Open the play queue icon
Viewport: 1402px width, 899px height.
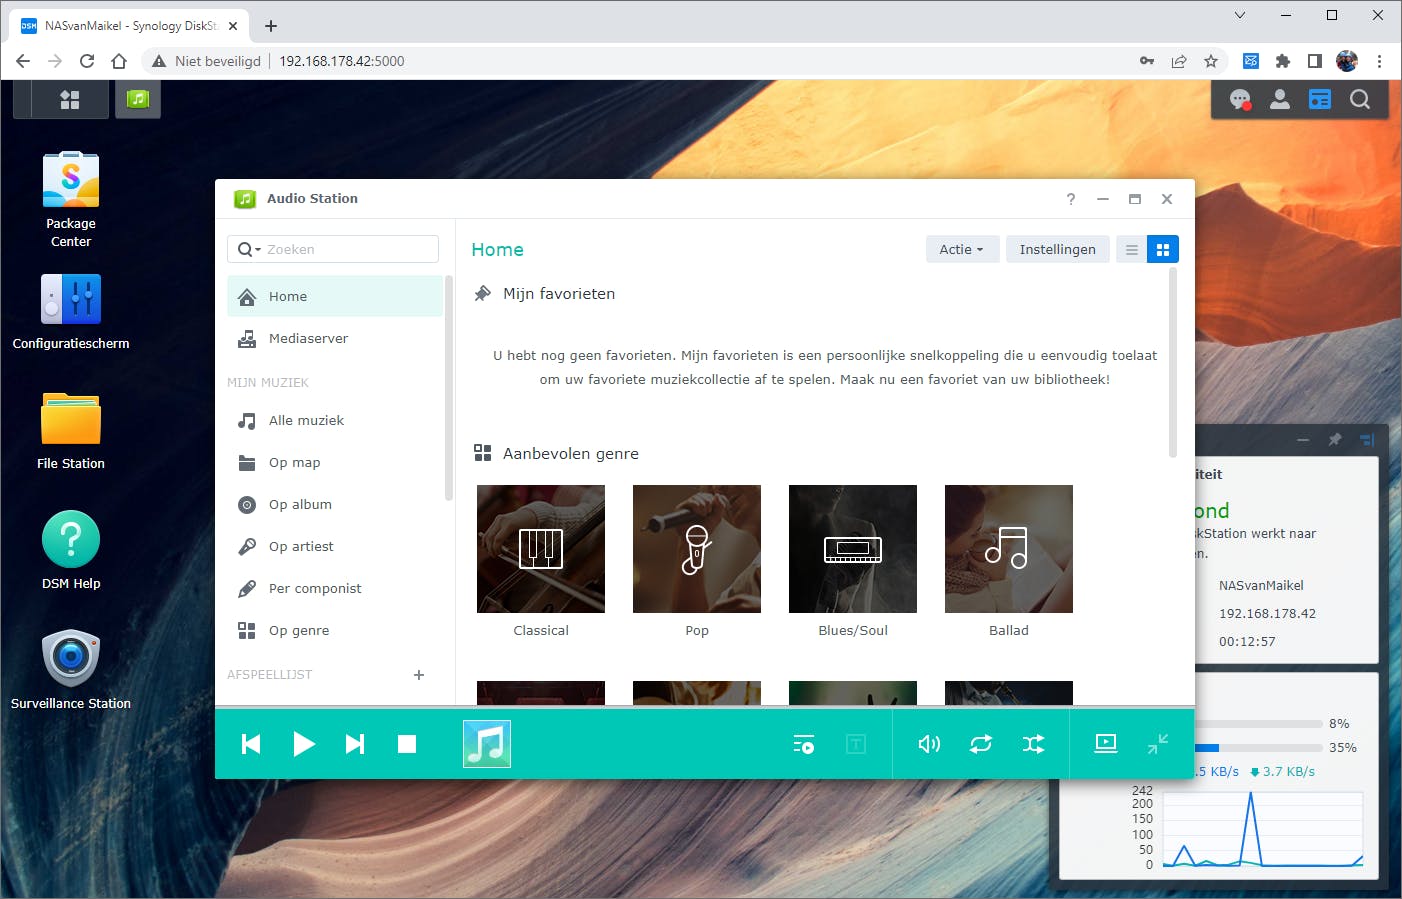(x=804, y=744)
